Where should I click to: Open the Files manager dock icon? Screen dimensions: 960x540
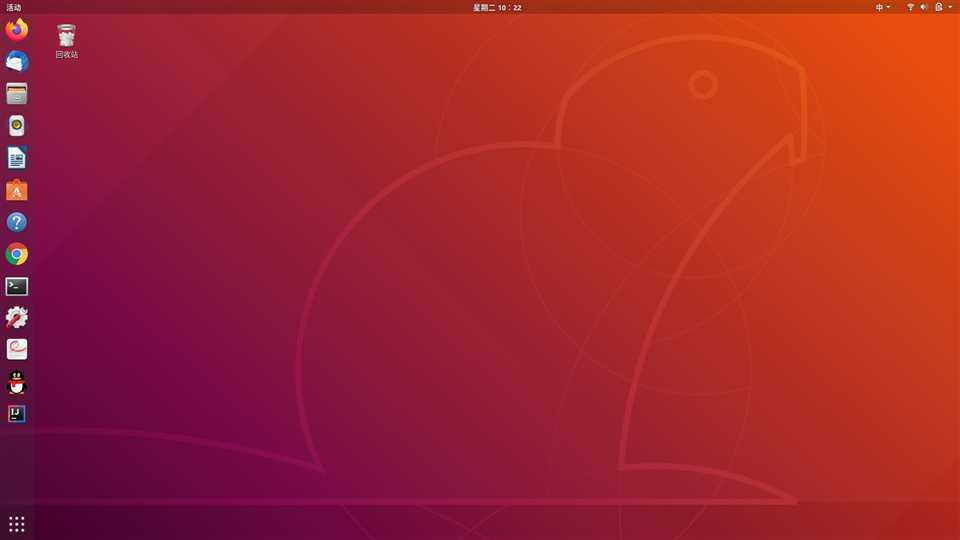[17, 94]
